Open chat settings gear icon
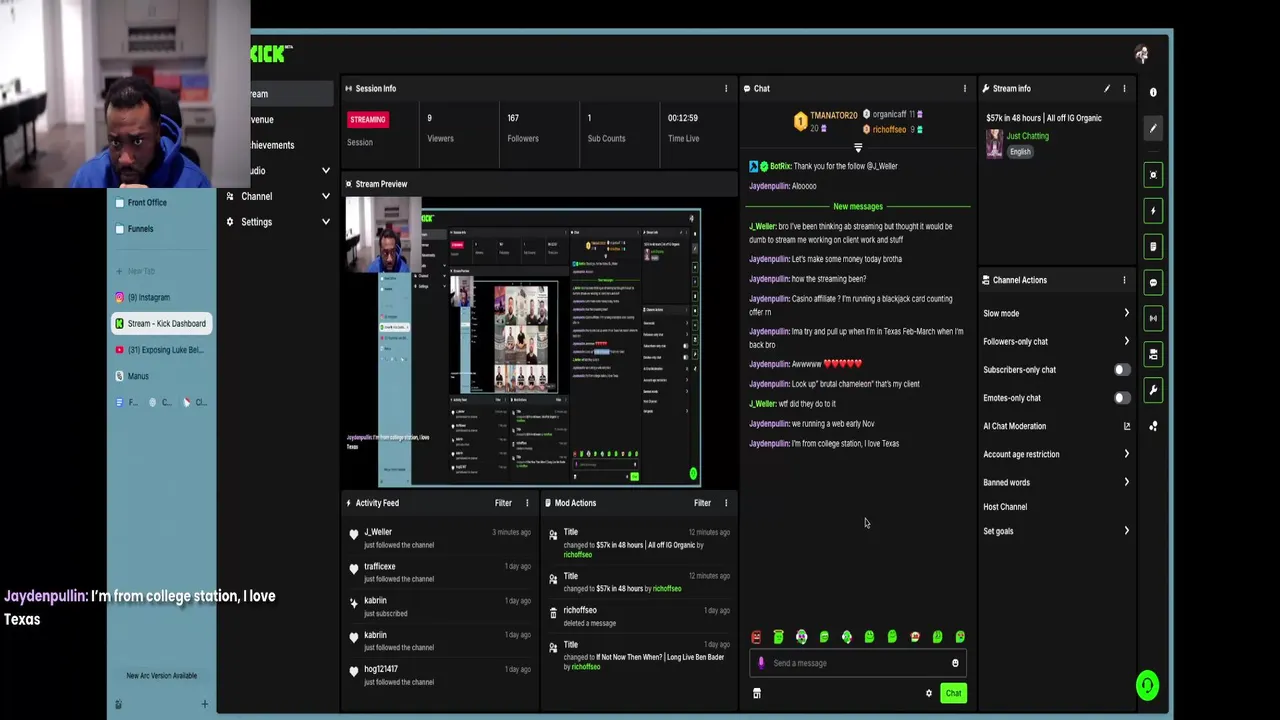 (x=929, y=693)
